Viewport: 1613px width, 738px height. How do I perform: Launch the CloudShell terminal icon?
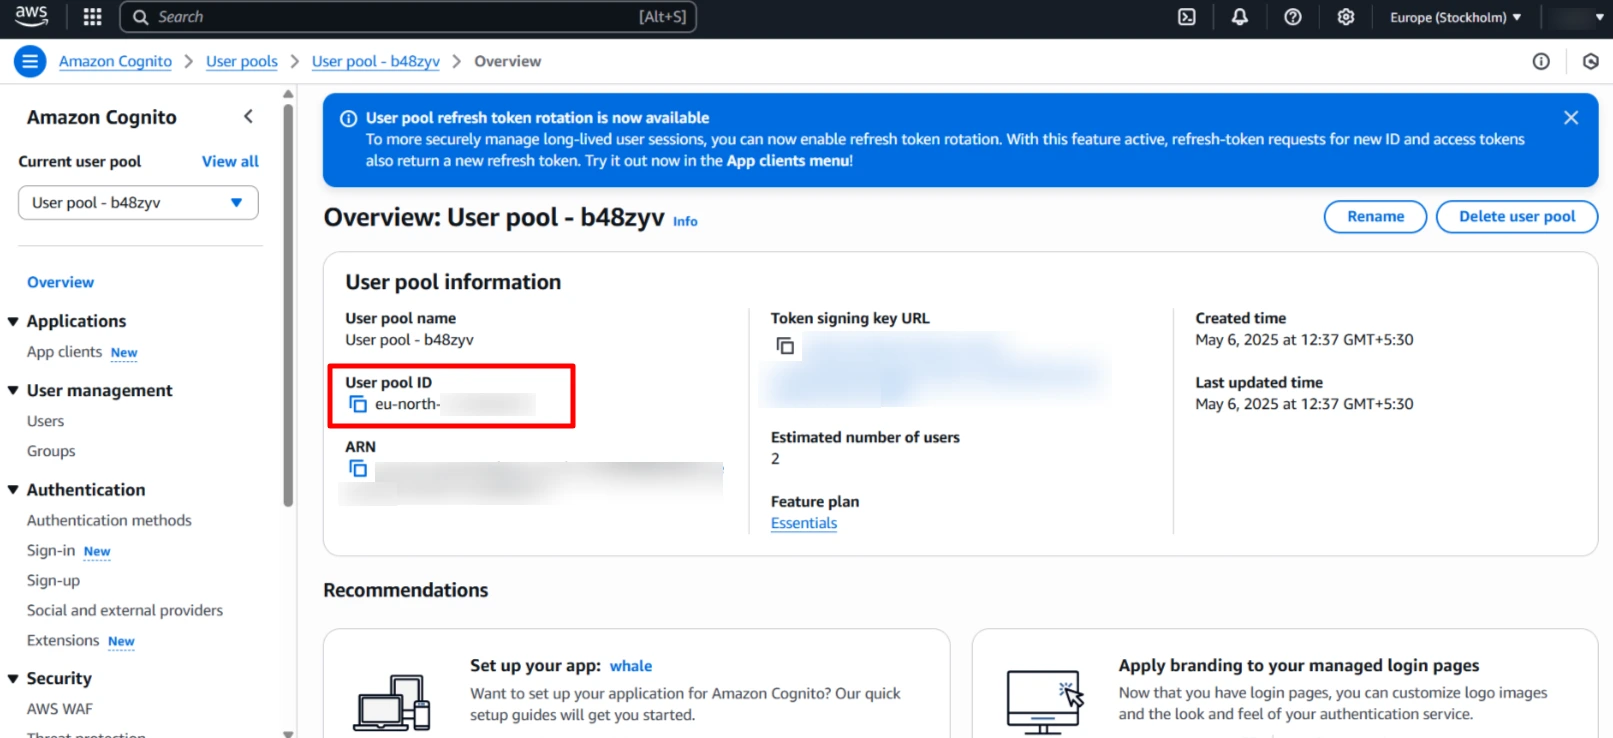[x=1186, y=17]
